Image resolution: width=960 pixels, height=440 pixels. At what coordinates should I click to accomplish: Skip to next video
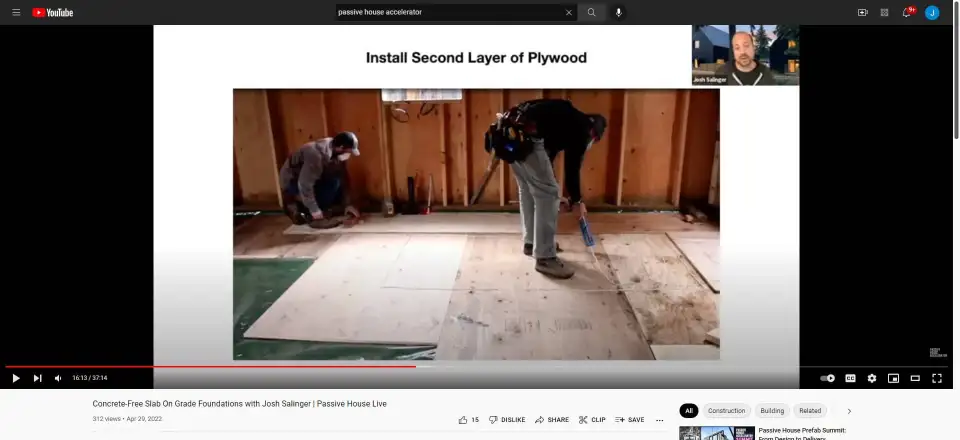click(38, 378)
